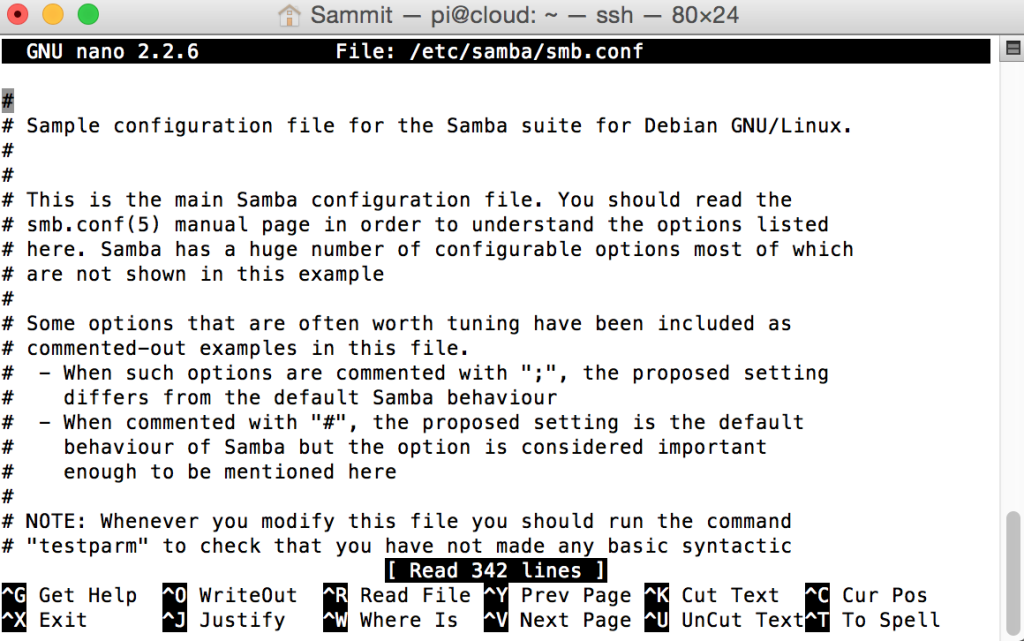Place cursor on highlighted first # character
Image resolution: width=1024 pixels, height=641 pixels.
coord(8,101)
